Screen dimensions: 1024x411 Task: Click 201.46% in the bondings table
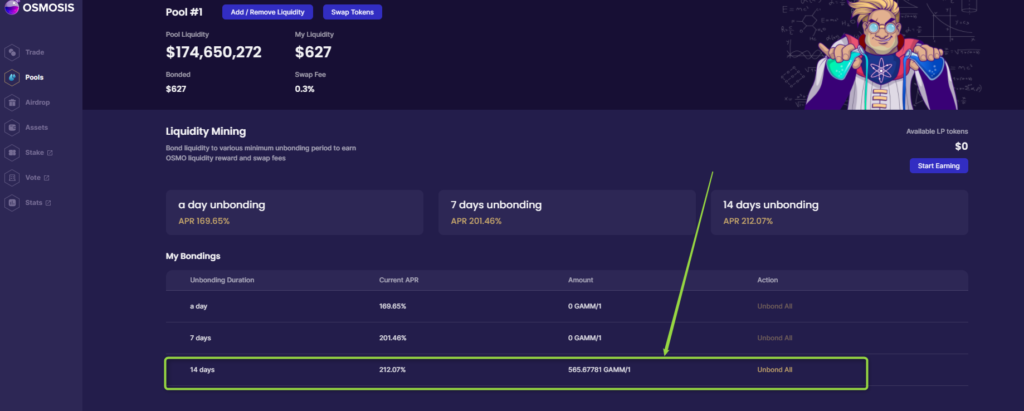(392, 338)
